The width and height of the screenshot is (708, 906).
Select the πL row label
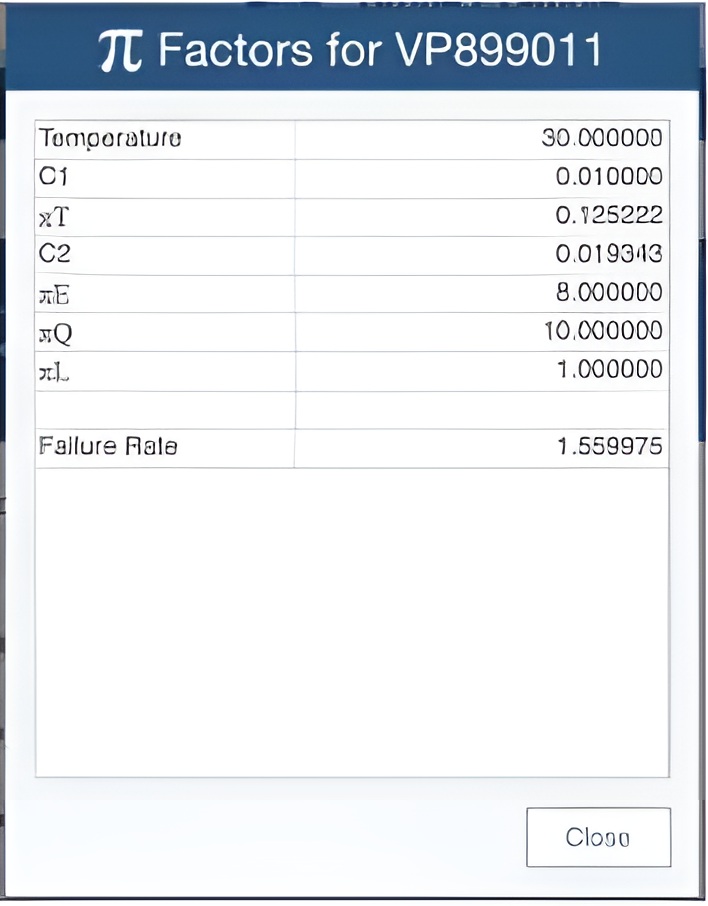click(54, 373)
